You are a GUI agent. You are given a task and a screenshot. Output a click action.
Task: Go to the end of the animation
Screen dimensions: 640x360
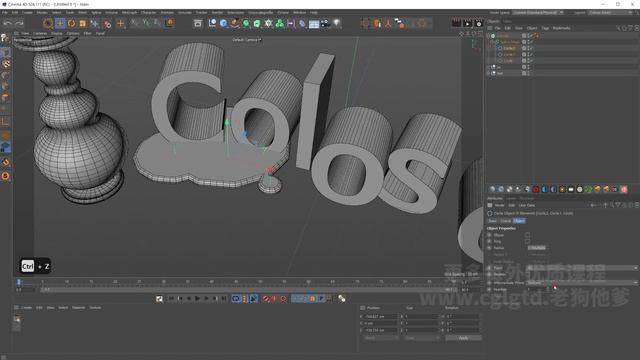(x=224, y=299)
